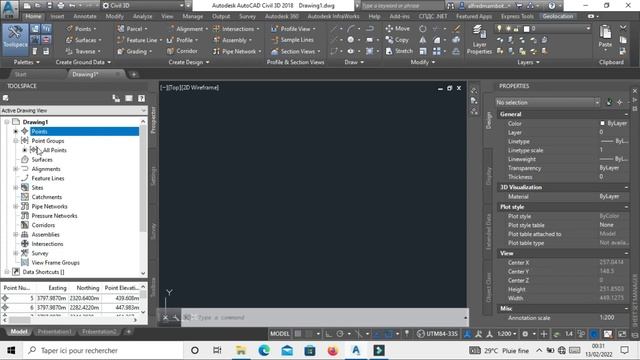Switch to the Start drawing tab

pos(20,74)
